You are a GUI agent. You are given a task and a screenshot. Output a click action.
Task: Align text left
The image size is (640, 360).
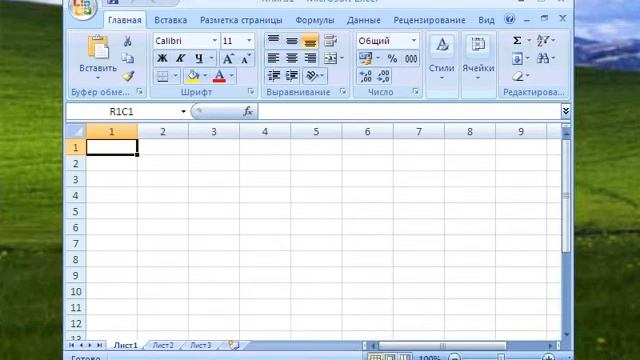coord(273,58)
